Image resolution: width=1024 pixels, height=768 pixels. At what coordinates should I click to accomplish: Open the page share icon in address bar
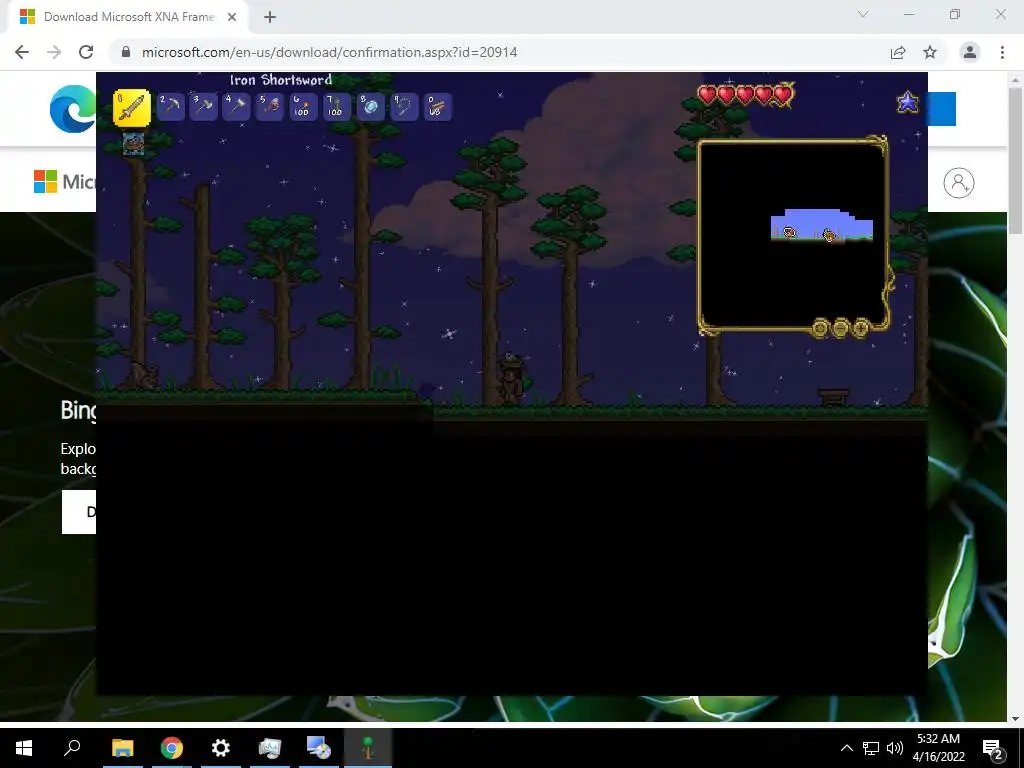pos(898,52)
